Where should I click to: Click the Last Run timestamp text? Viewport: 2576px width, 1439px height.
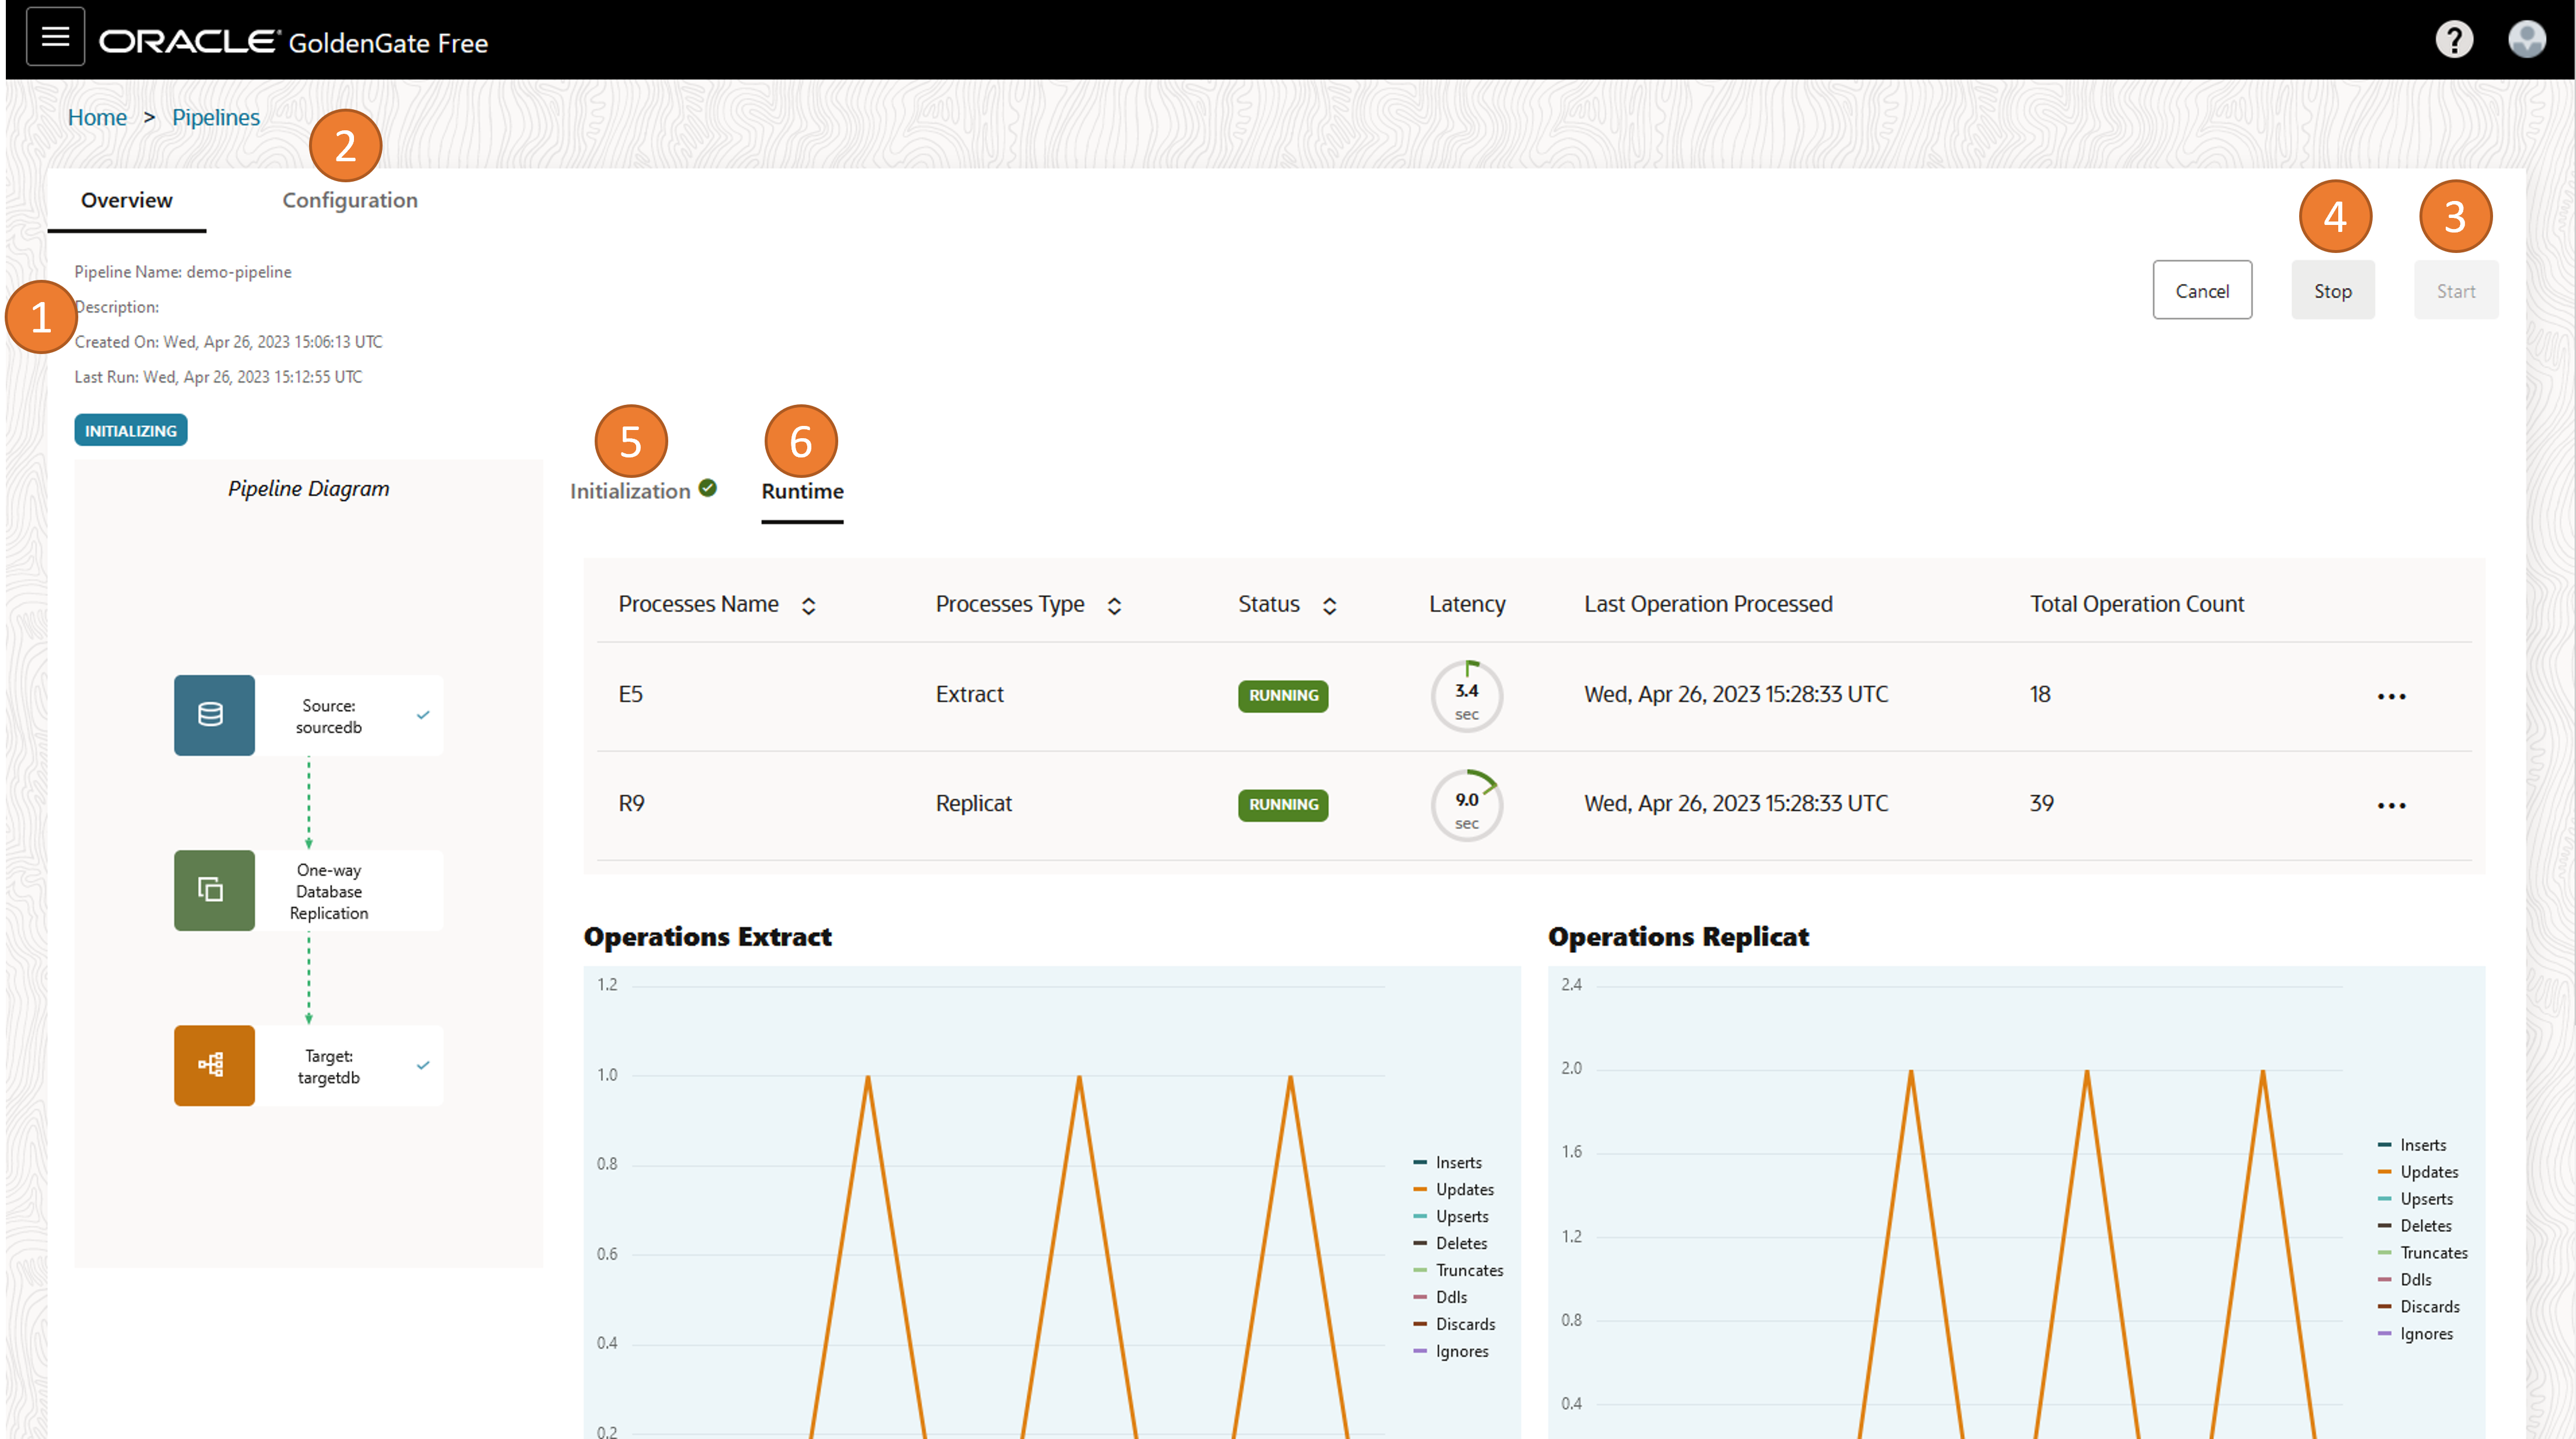click(x=218, y=377)
